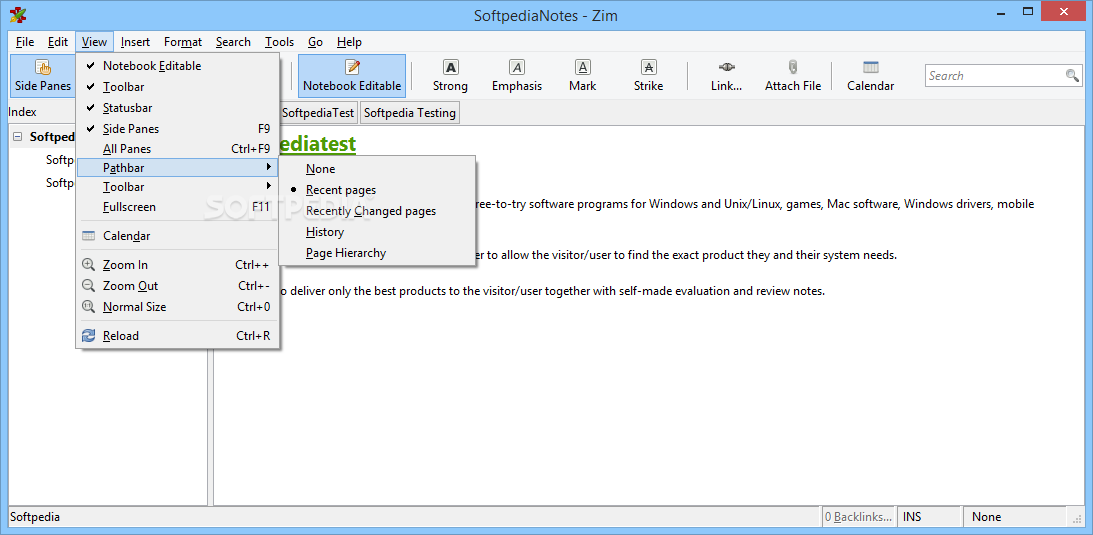
Task: Select None in Pathbar submenu
Action: click(x=377, y=169)
